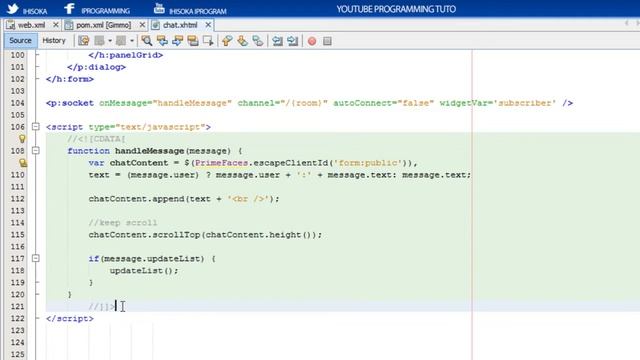640x360 pixels.
Task: Close the chat.xhtml tab
Action: click(208, 25)
